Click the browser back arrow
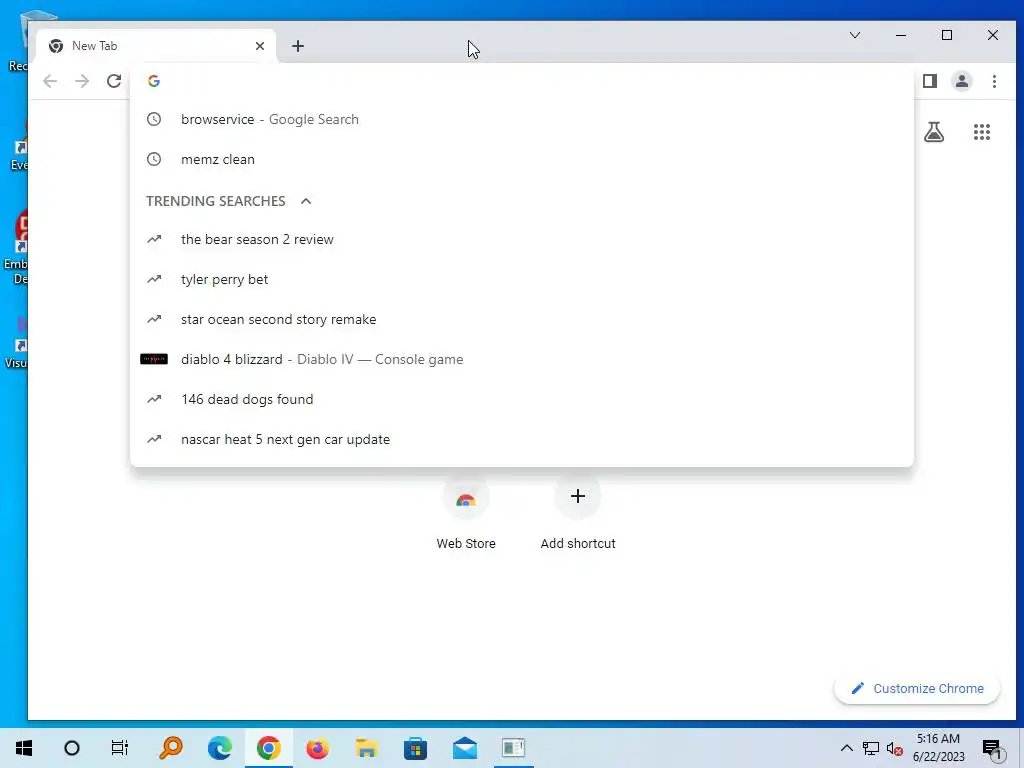1024x768 pixels. [x=50, y=81]
